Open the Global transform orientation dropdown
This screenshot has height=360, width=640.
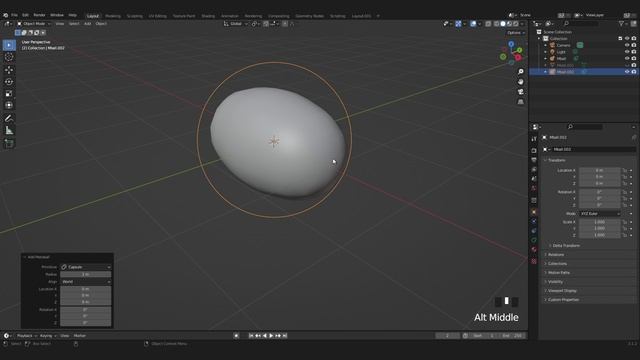[236, 24]
